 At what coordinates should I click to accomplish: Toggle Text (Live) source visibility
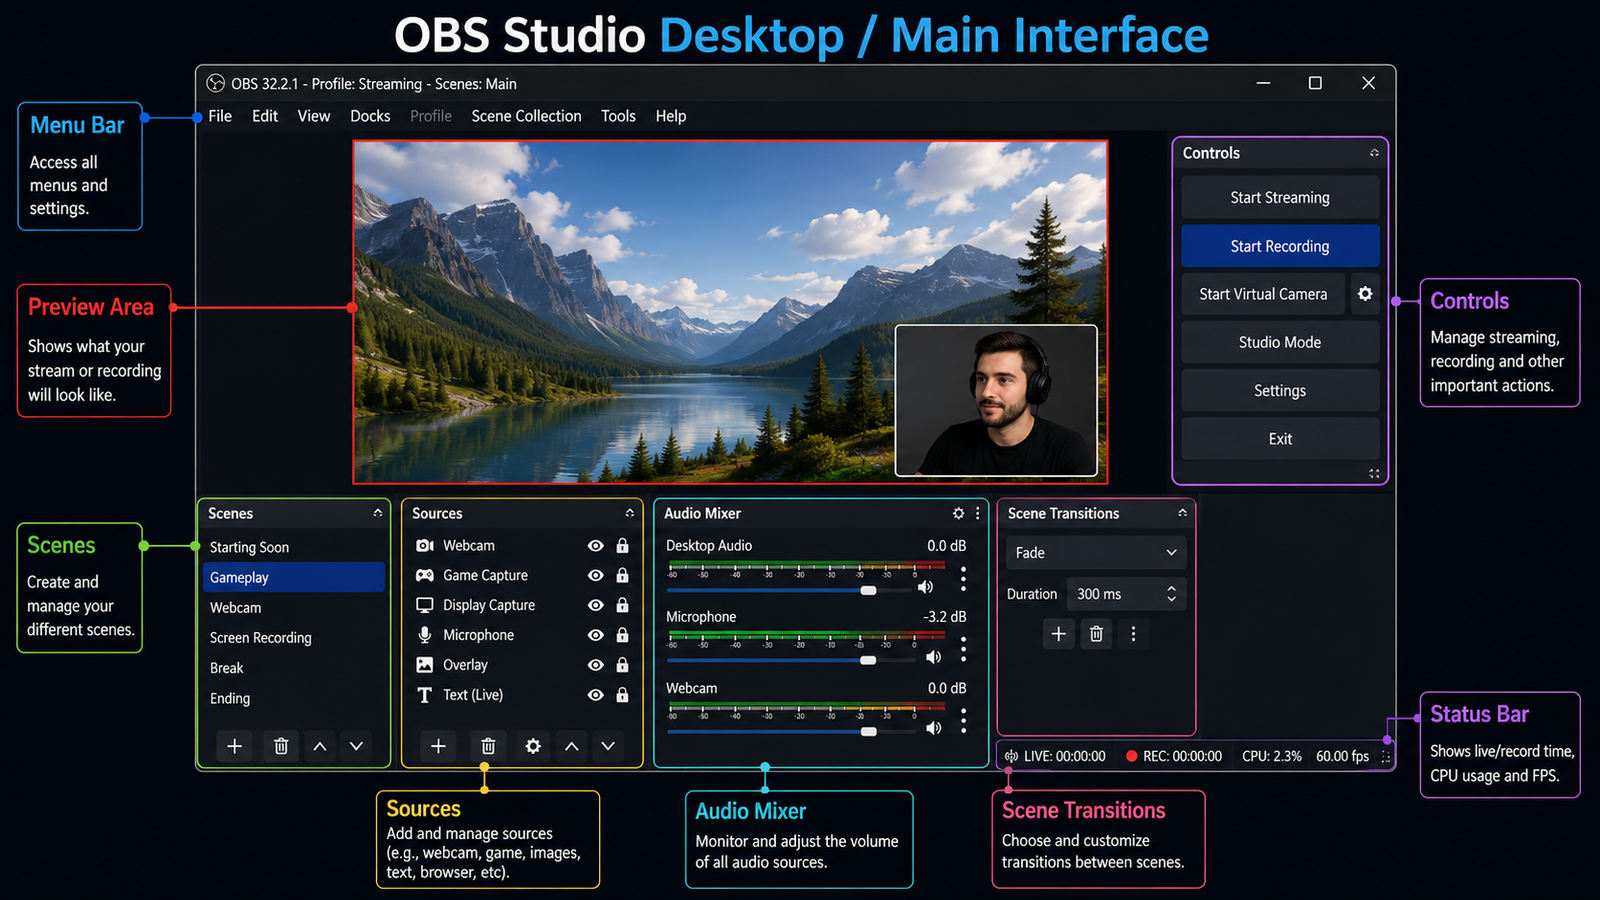tap(596, 695)
